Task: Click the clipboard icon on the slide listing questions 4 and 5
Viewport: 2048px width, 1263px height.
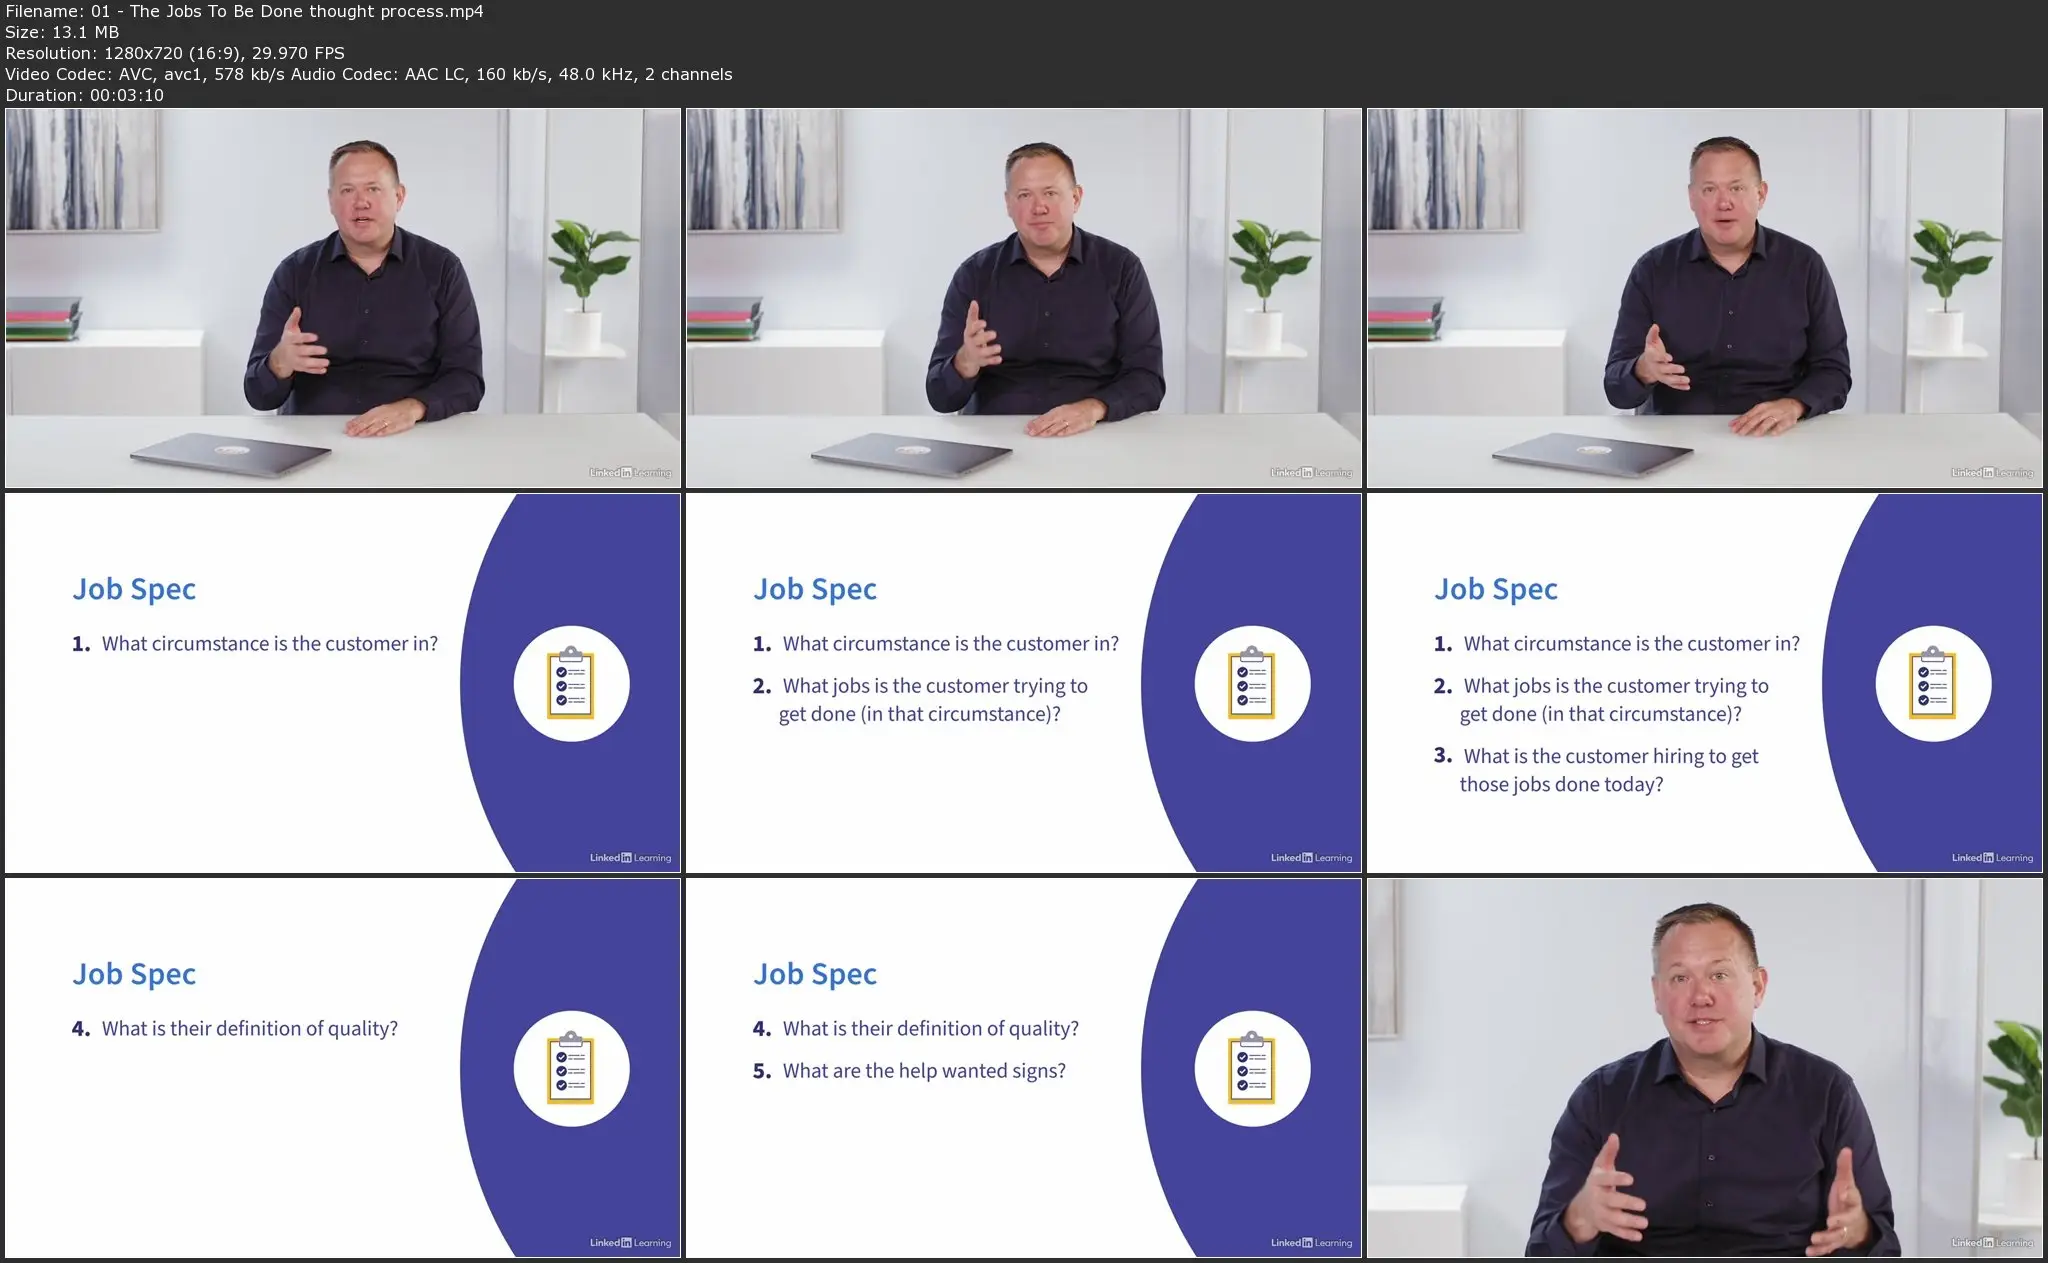Action: [x=1252, y=1068]
